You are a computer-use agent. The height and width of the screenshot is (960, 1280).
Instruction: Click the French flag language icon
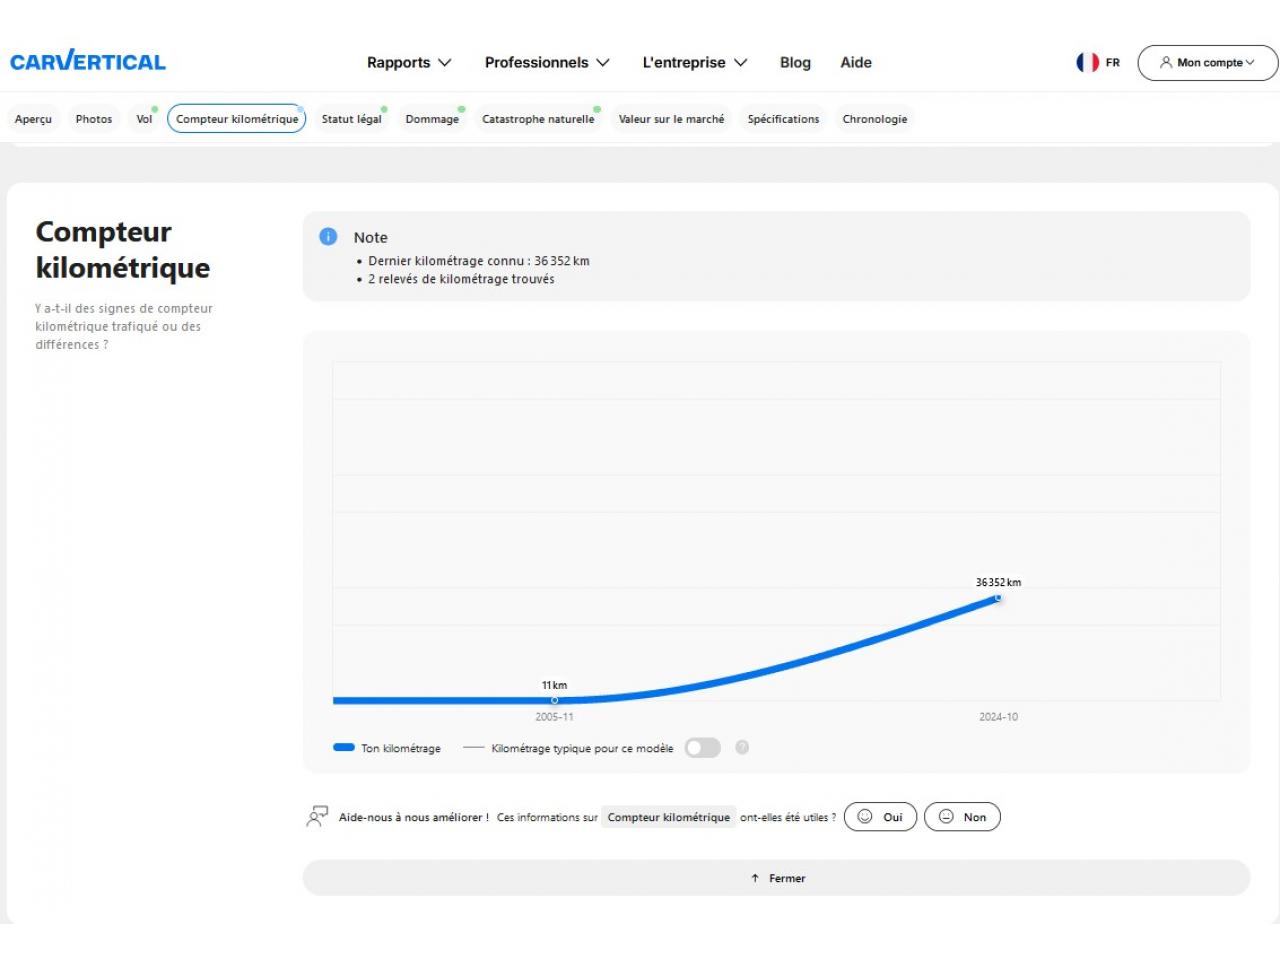click(x=1087, y=62)
